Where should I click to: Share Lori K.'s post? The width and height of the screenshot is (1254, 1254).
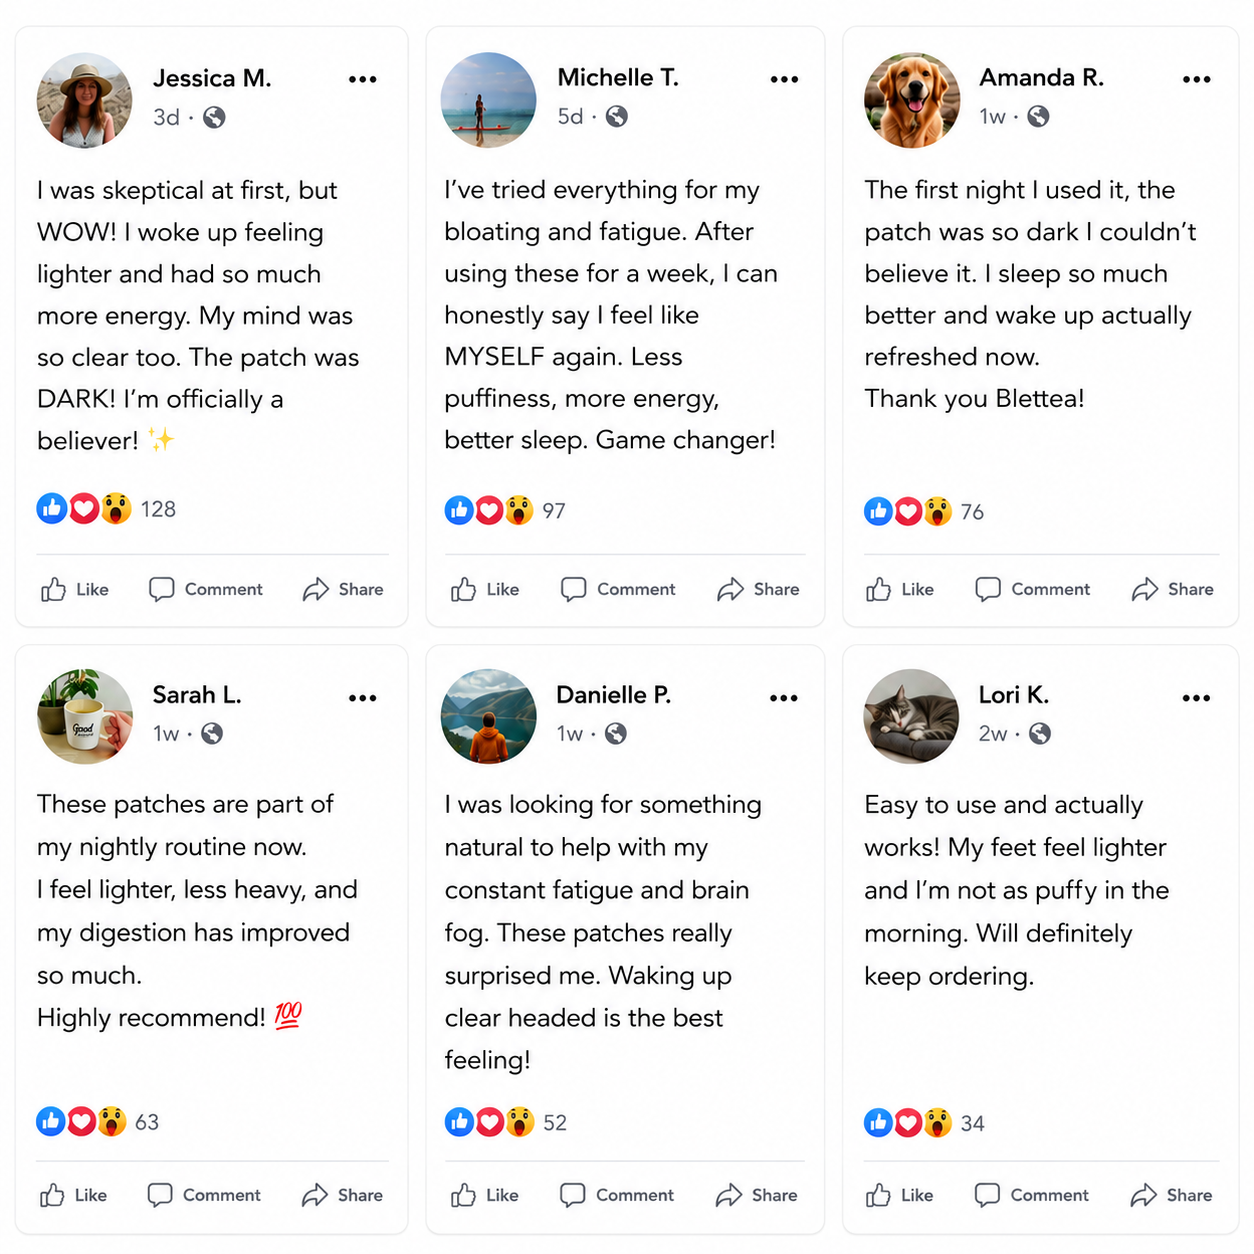[1171, 1195]
